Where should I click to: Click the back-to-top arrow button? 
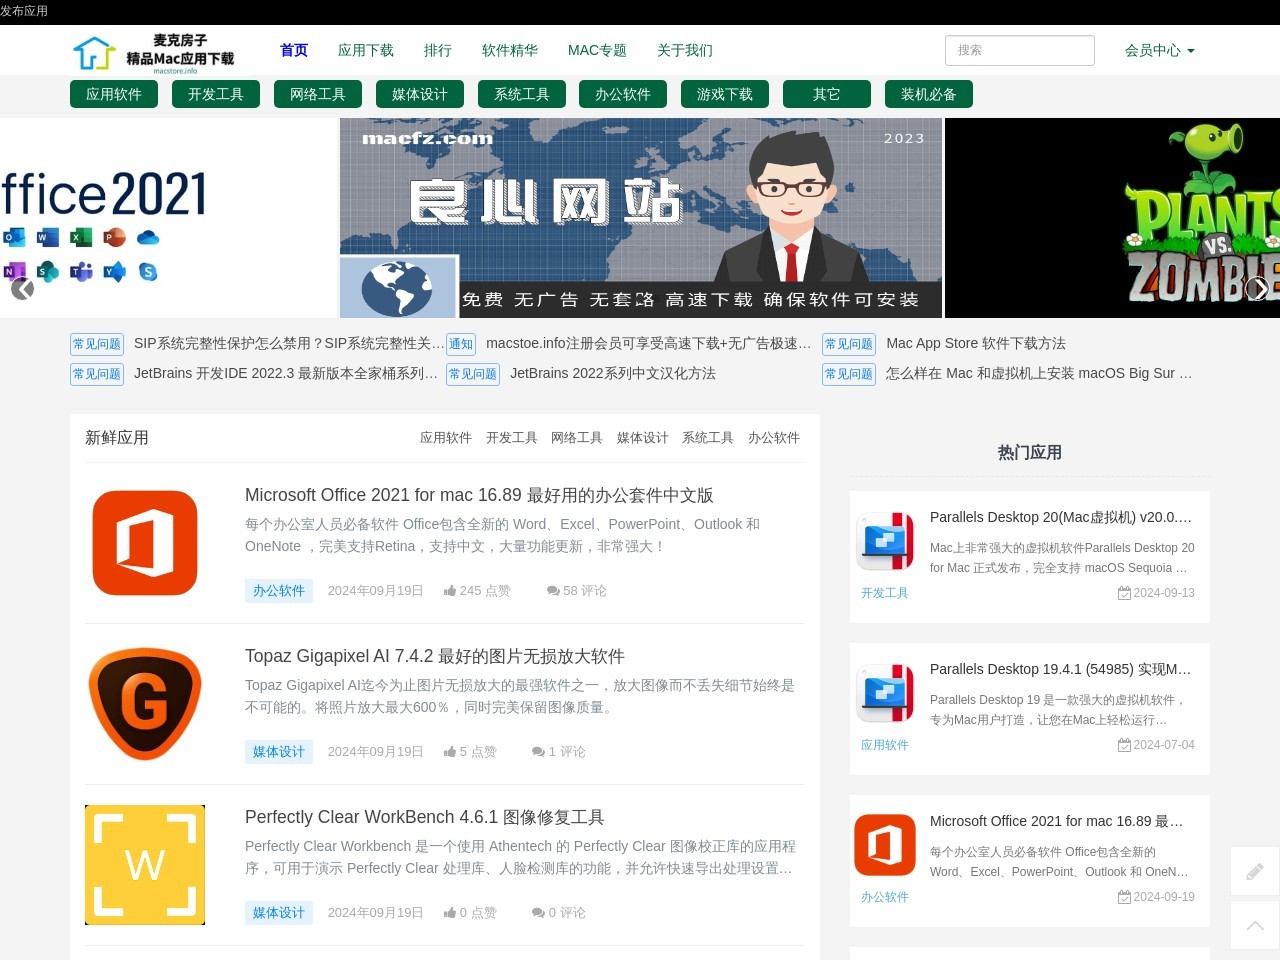(1255, 925)
